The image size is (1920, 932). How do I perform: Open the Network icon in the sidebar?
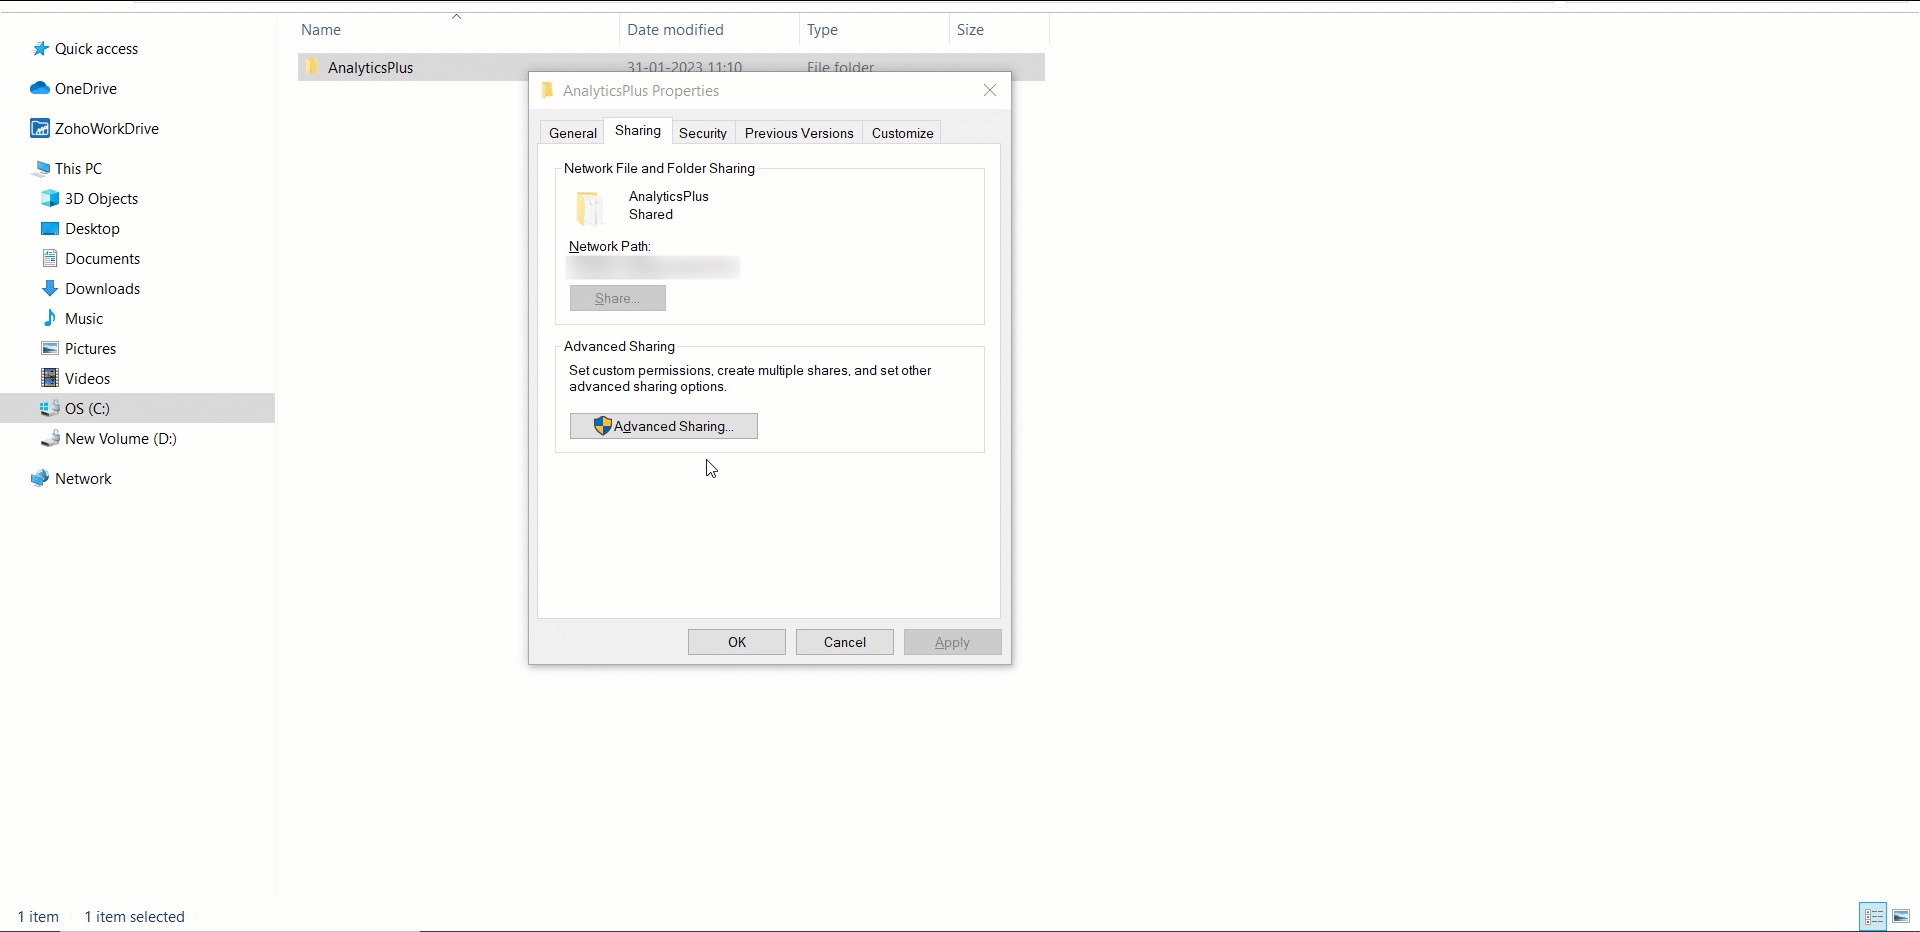pyautogui.click(x=40, y=478)
